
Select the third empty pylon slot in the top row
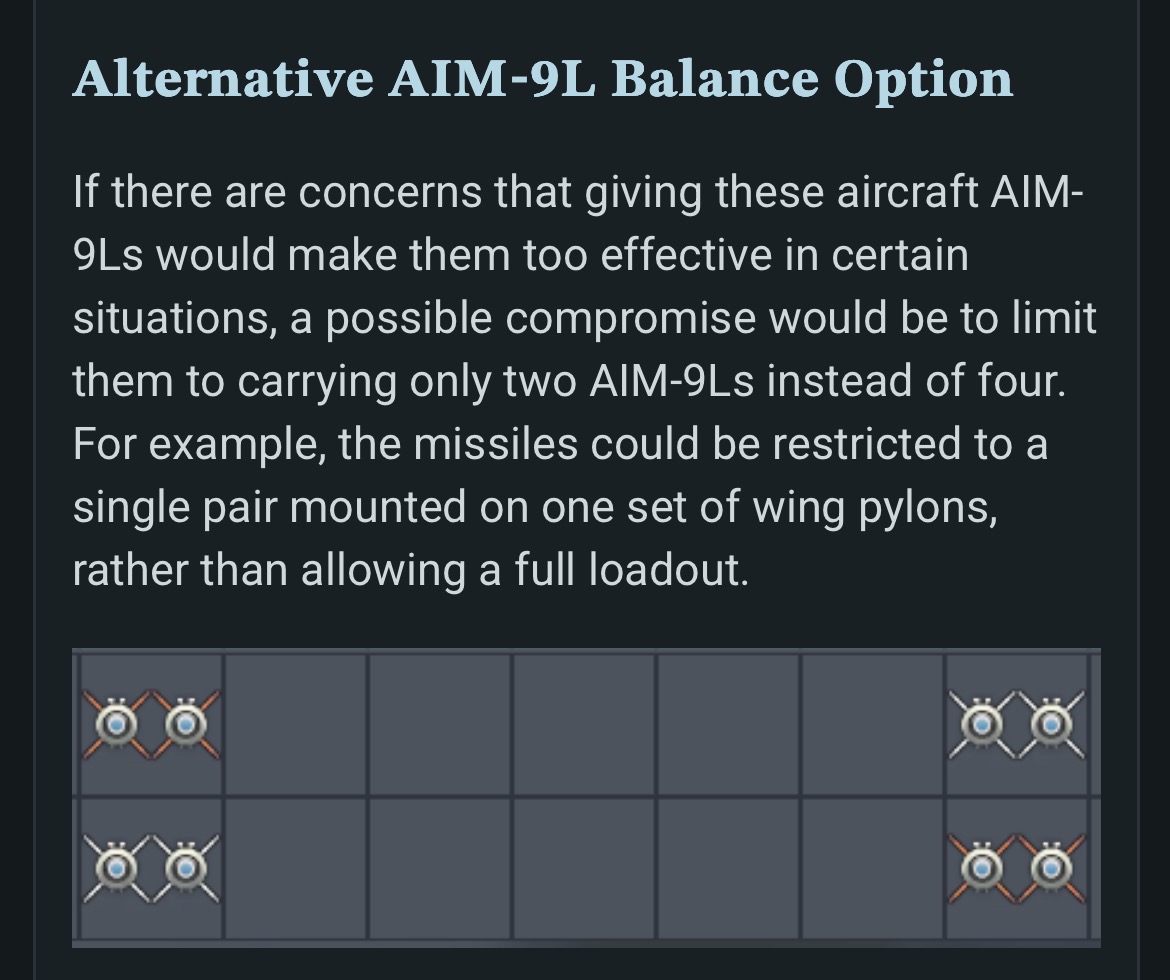(440, 725)
